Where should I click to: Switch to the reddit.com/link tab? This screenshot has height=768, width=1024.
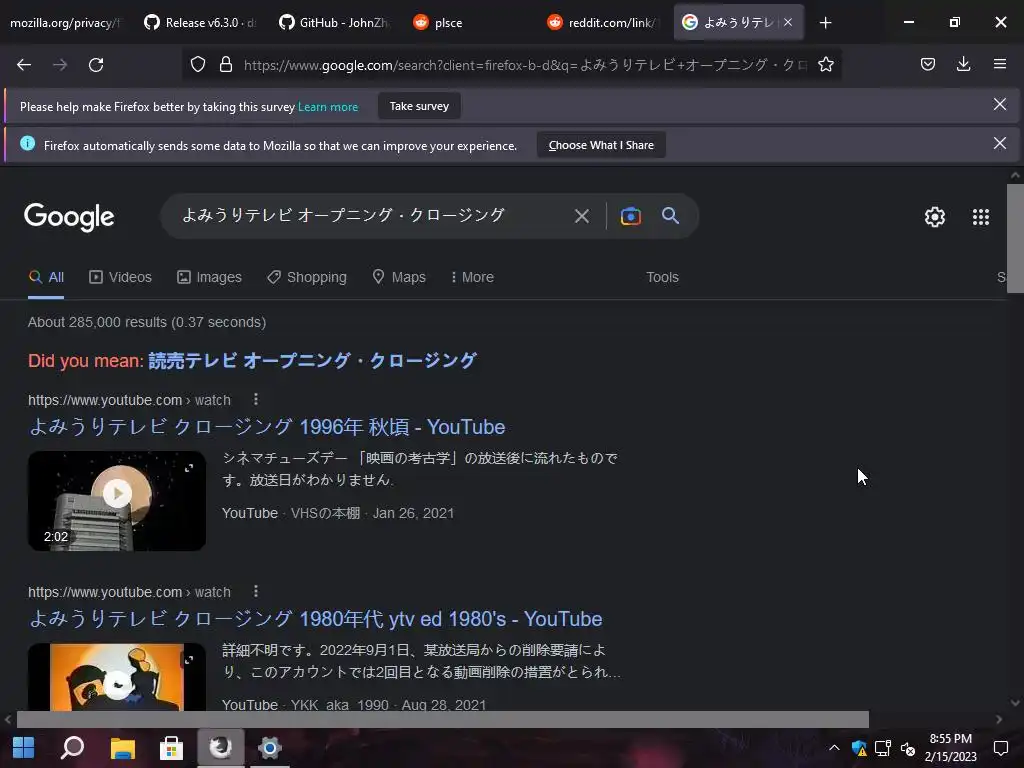pos(603,23)
